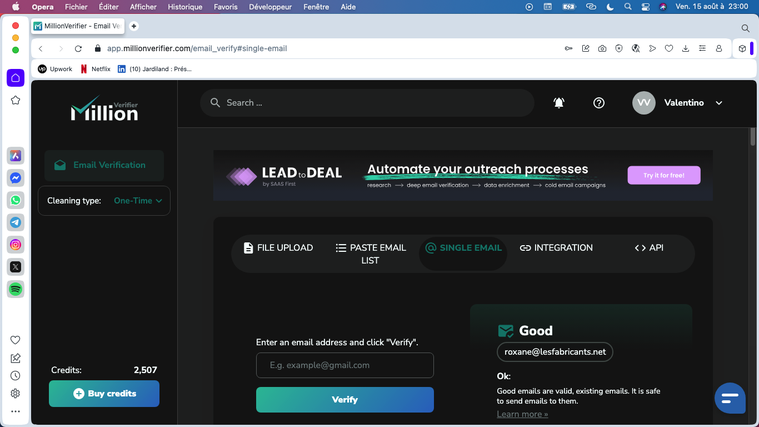759x427 pixels.
Task: Click the Verify button
Action: [x=345, y=399]
